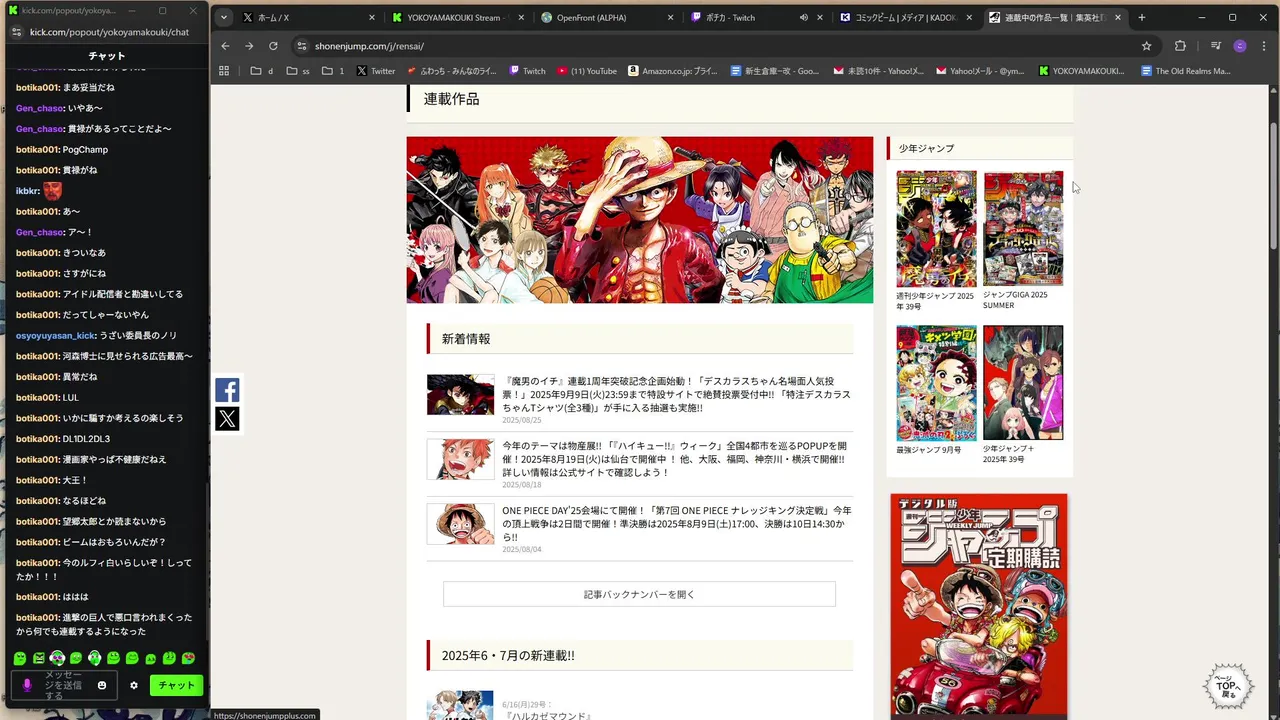Click the デジタル版 定期購読 banner
Screen dimensions: 1280x720
(x=979, y=605)
